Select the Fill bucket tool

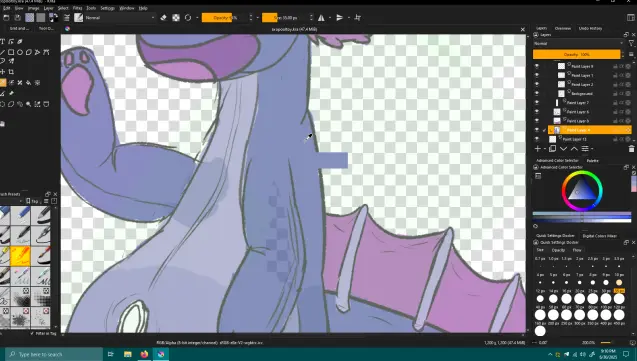tap(28, 82)
